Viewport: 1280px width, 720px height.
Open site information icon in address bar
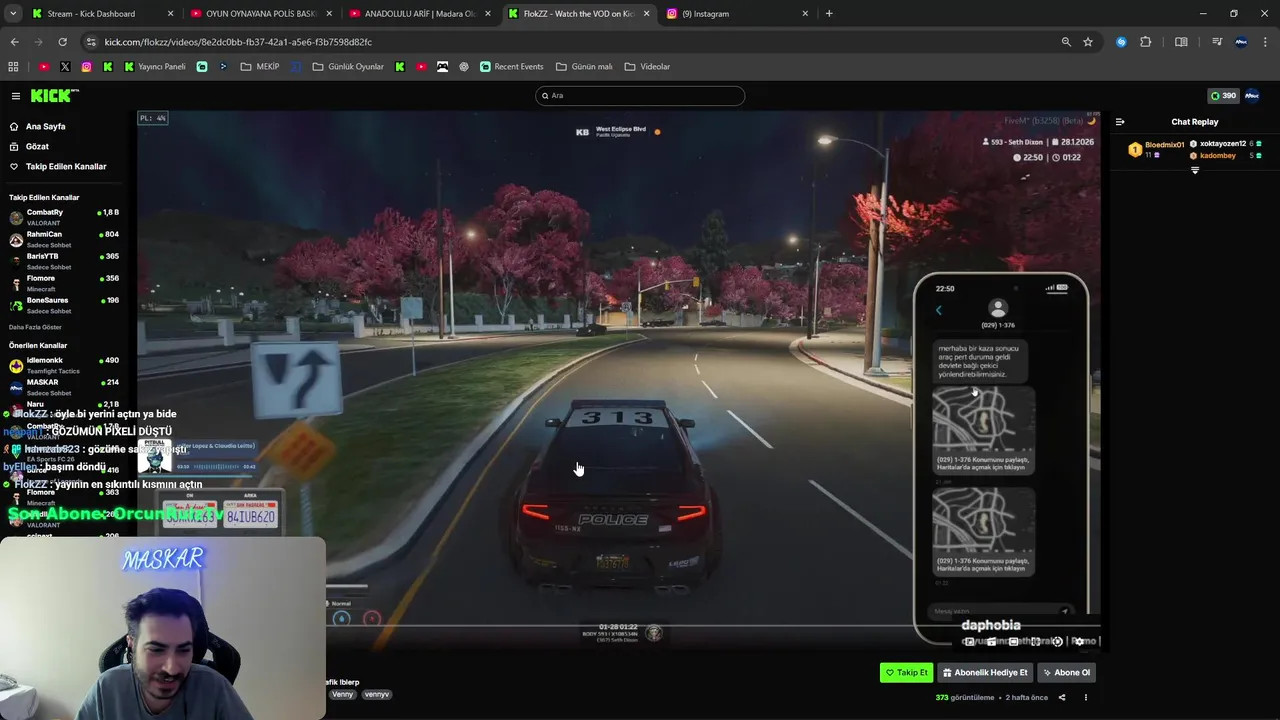pos(91,42)
